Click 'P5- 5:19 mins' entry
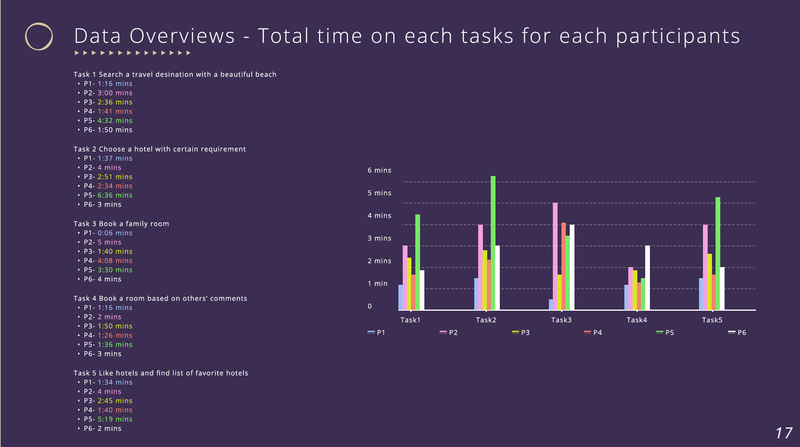 108,419
